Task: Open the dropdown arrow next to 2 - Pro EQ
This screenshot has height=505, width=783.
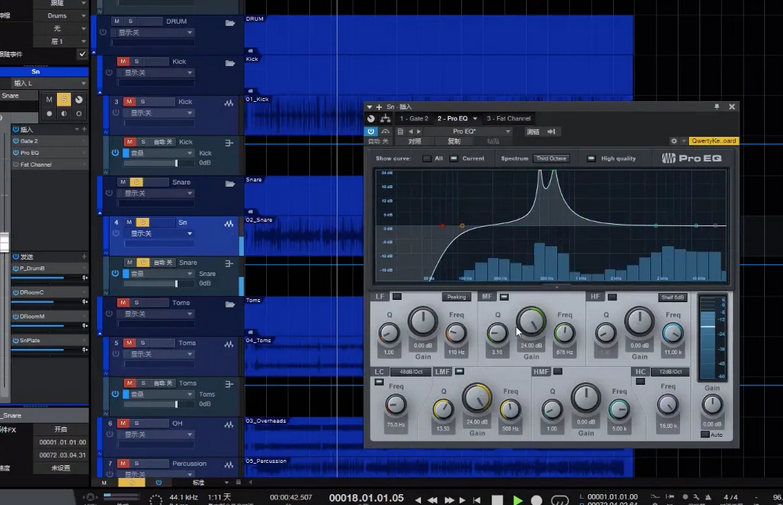Action: (x=475, y=118)
